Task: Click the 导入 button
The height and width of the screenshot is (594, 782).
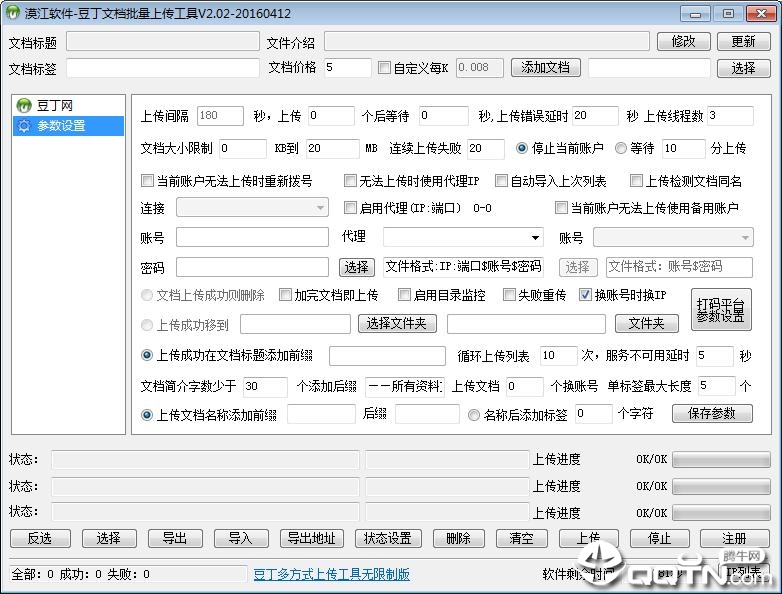Action: point(241,538)
